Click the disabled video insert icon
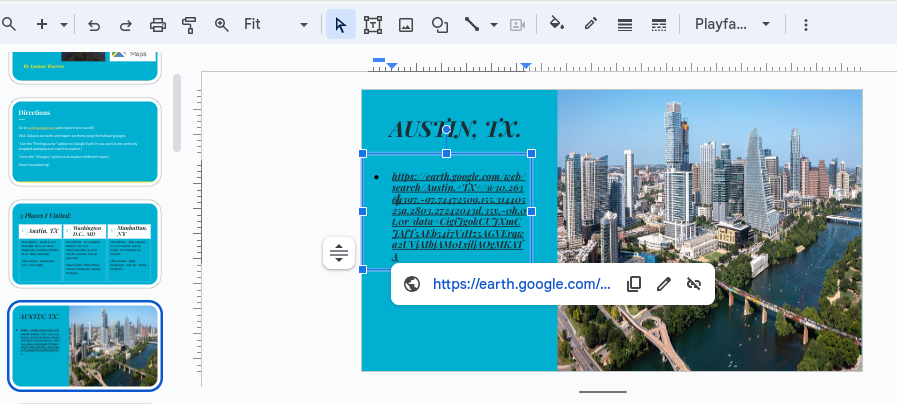Image resolution: width=897 pixels, height=404 pixels. (517, 25)
